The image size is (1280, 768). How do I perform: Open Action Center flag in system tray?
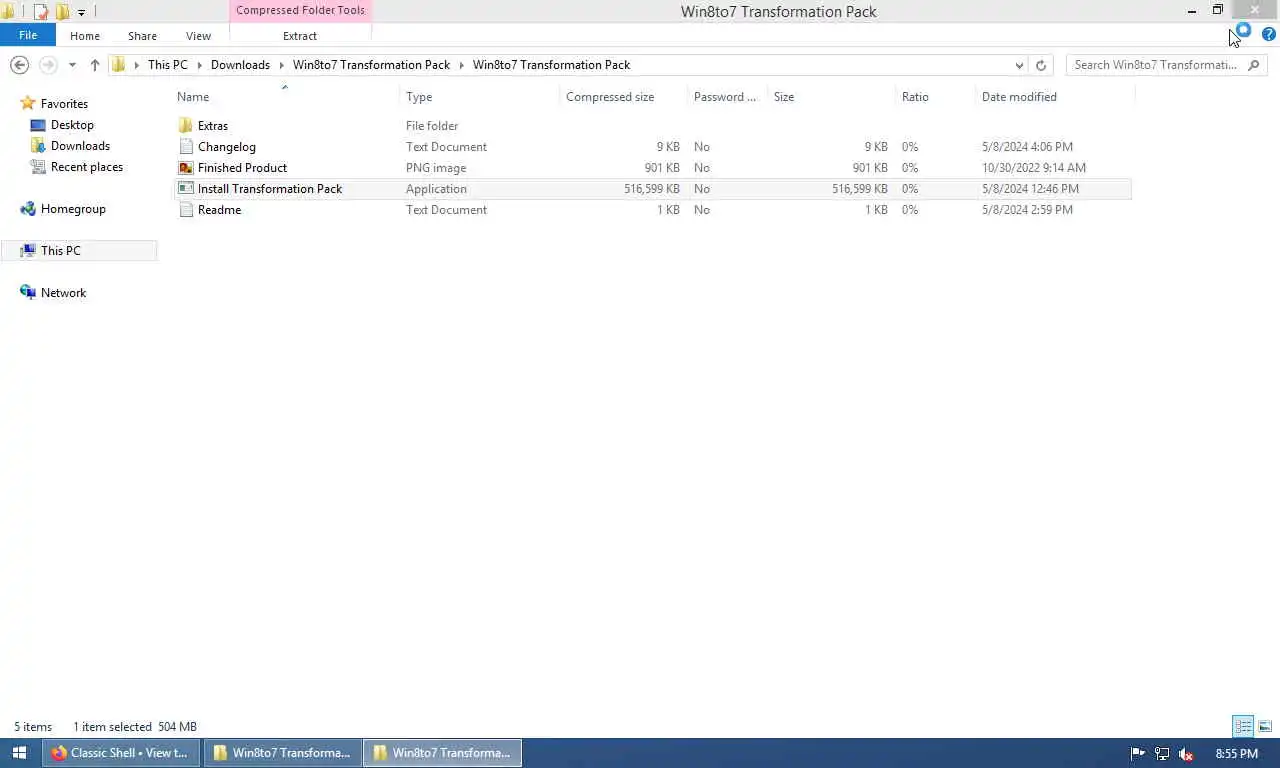1138,754
